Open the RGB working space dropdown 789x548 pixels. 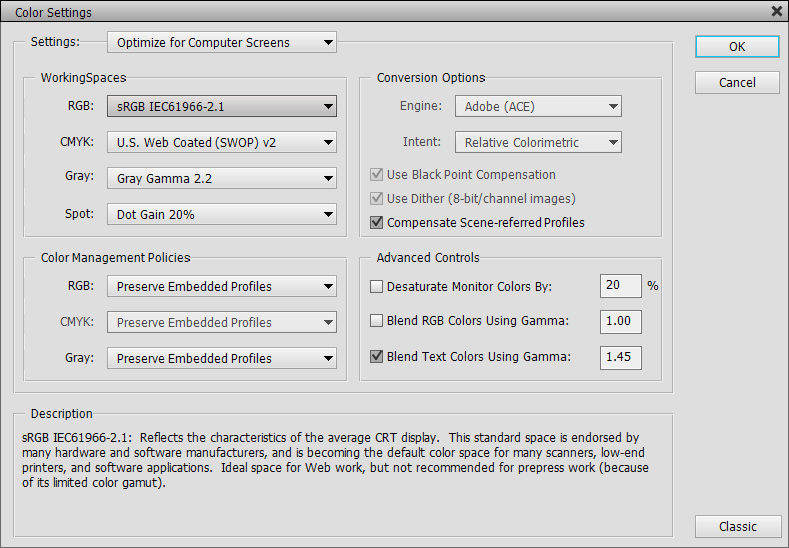pyautogui.click(x=221, y=106)
